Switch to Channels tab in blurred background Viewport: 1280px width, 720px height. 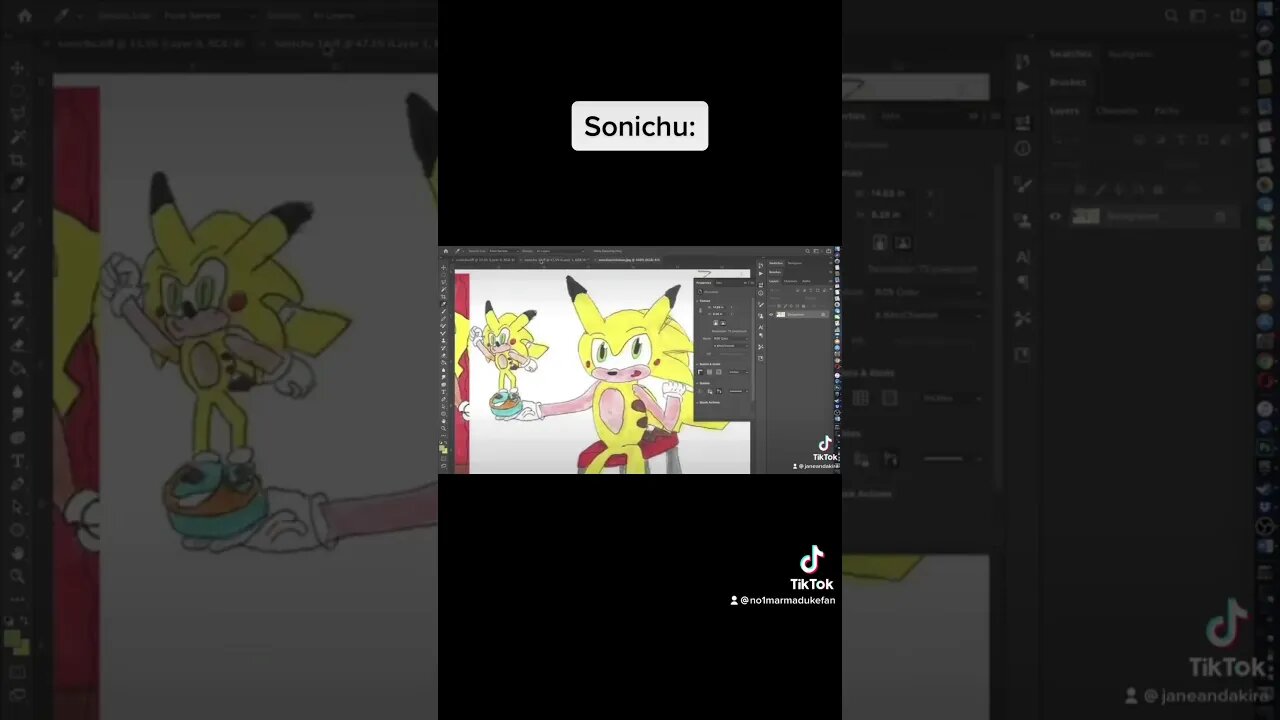1116,111
